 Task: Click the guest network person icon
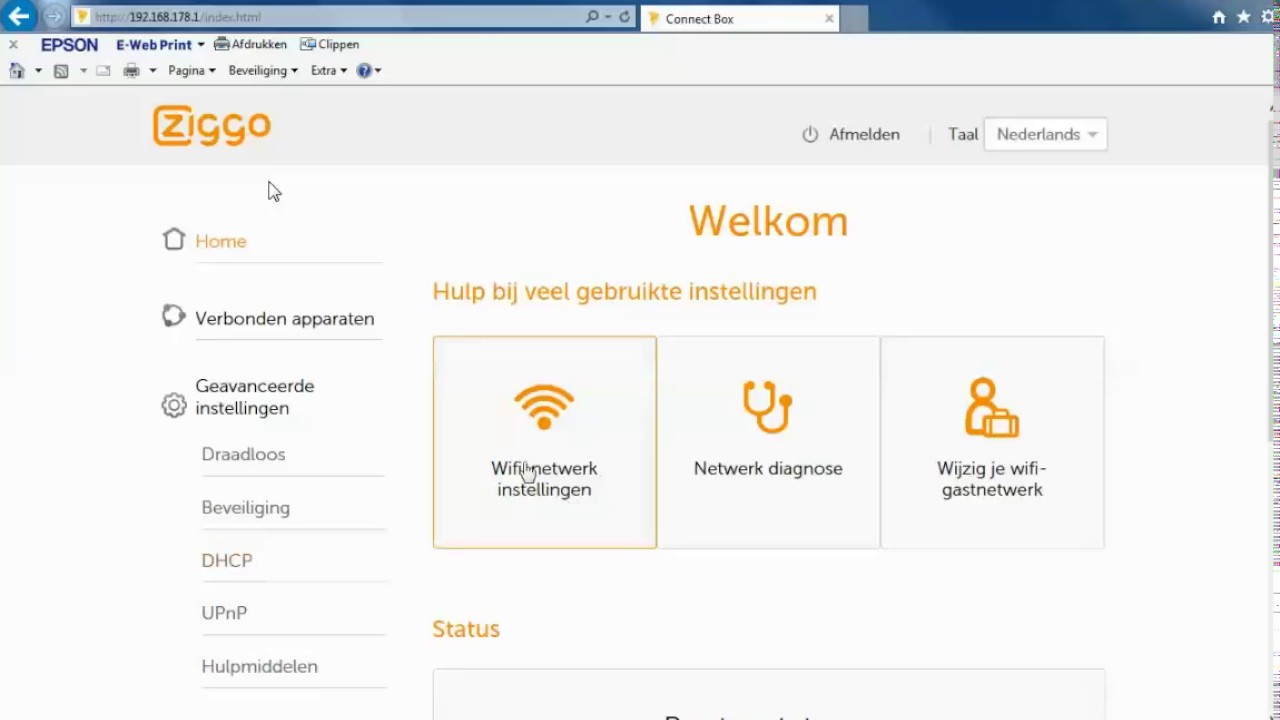click(x=992, y=407)
